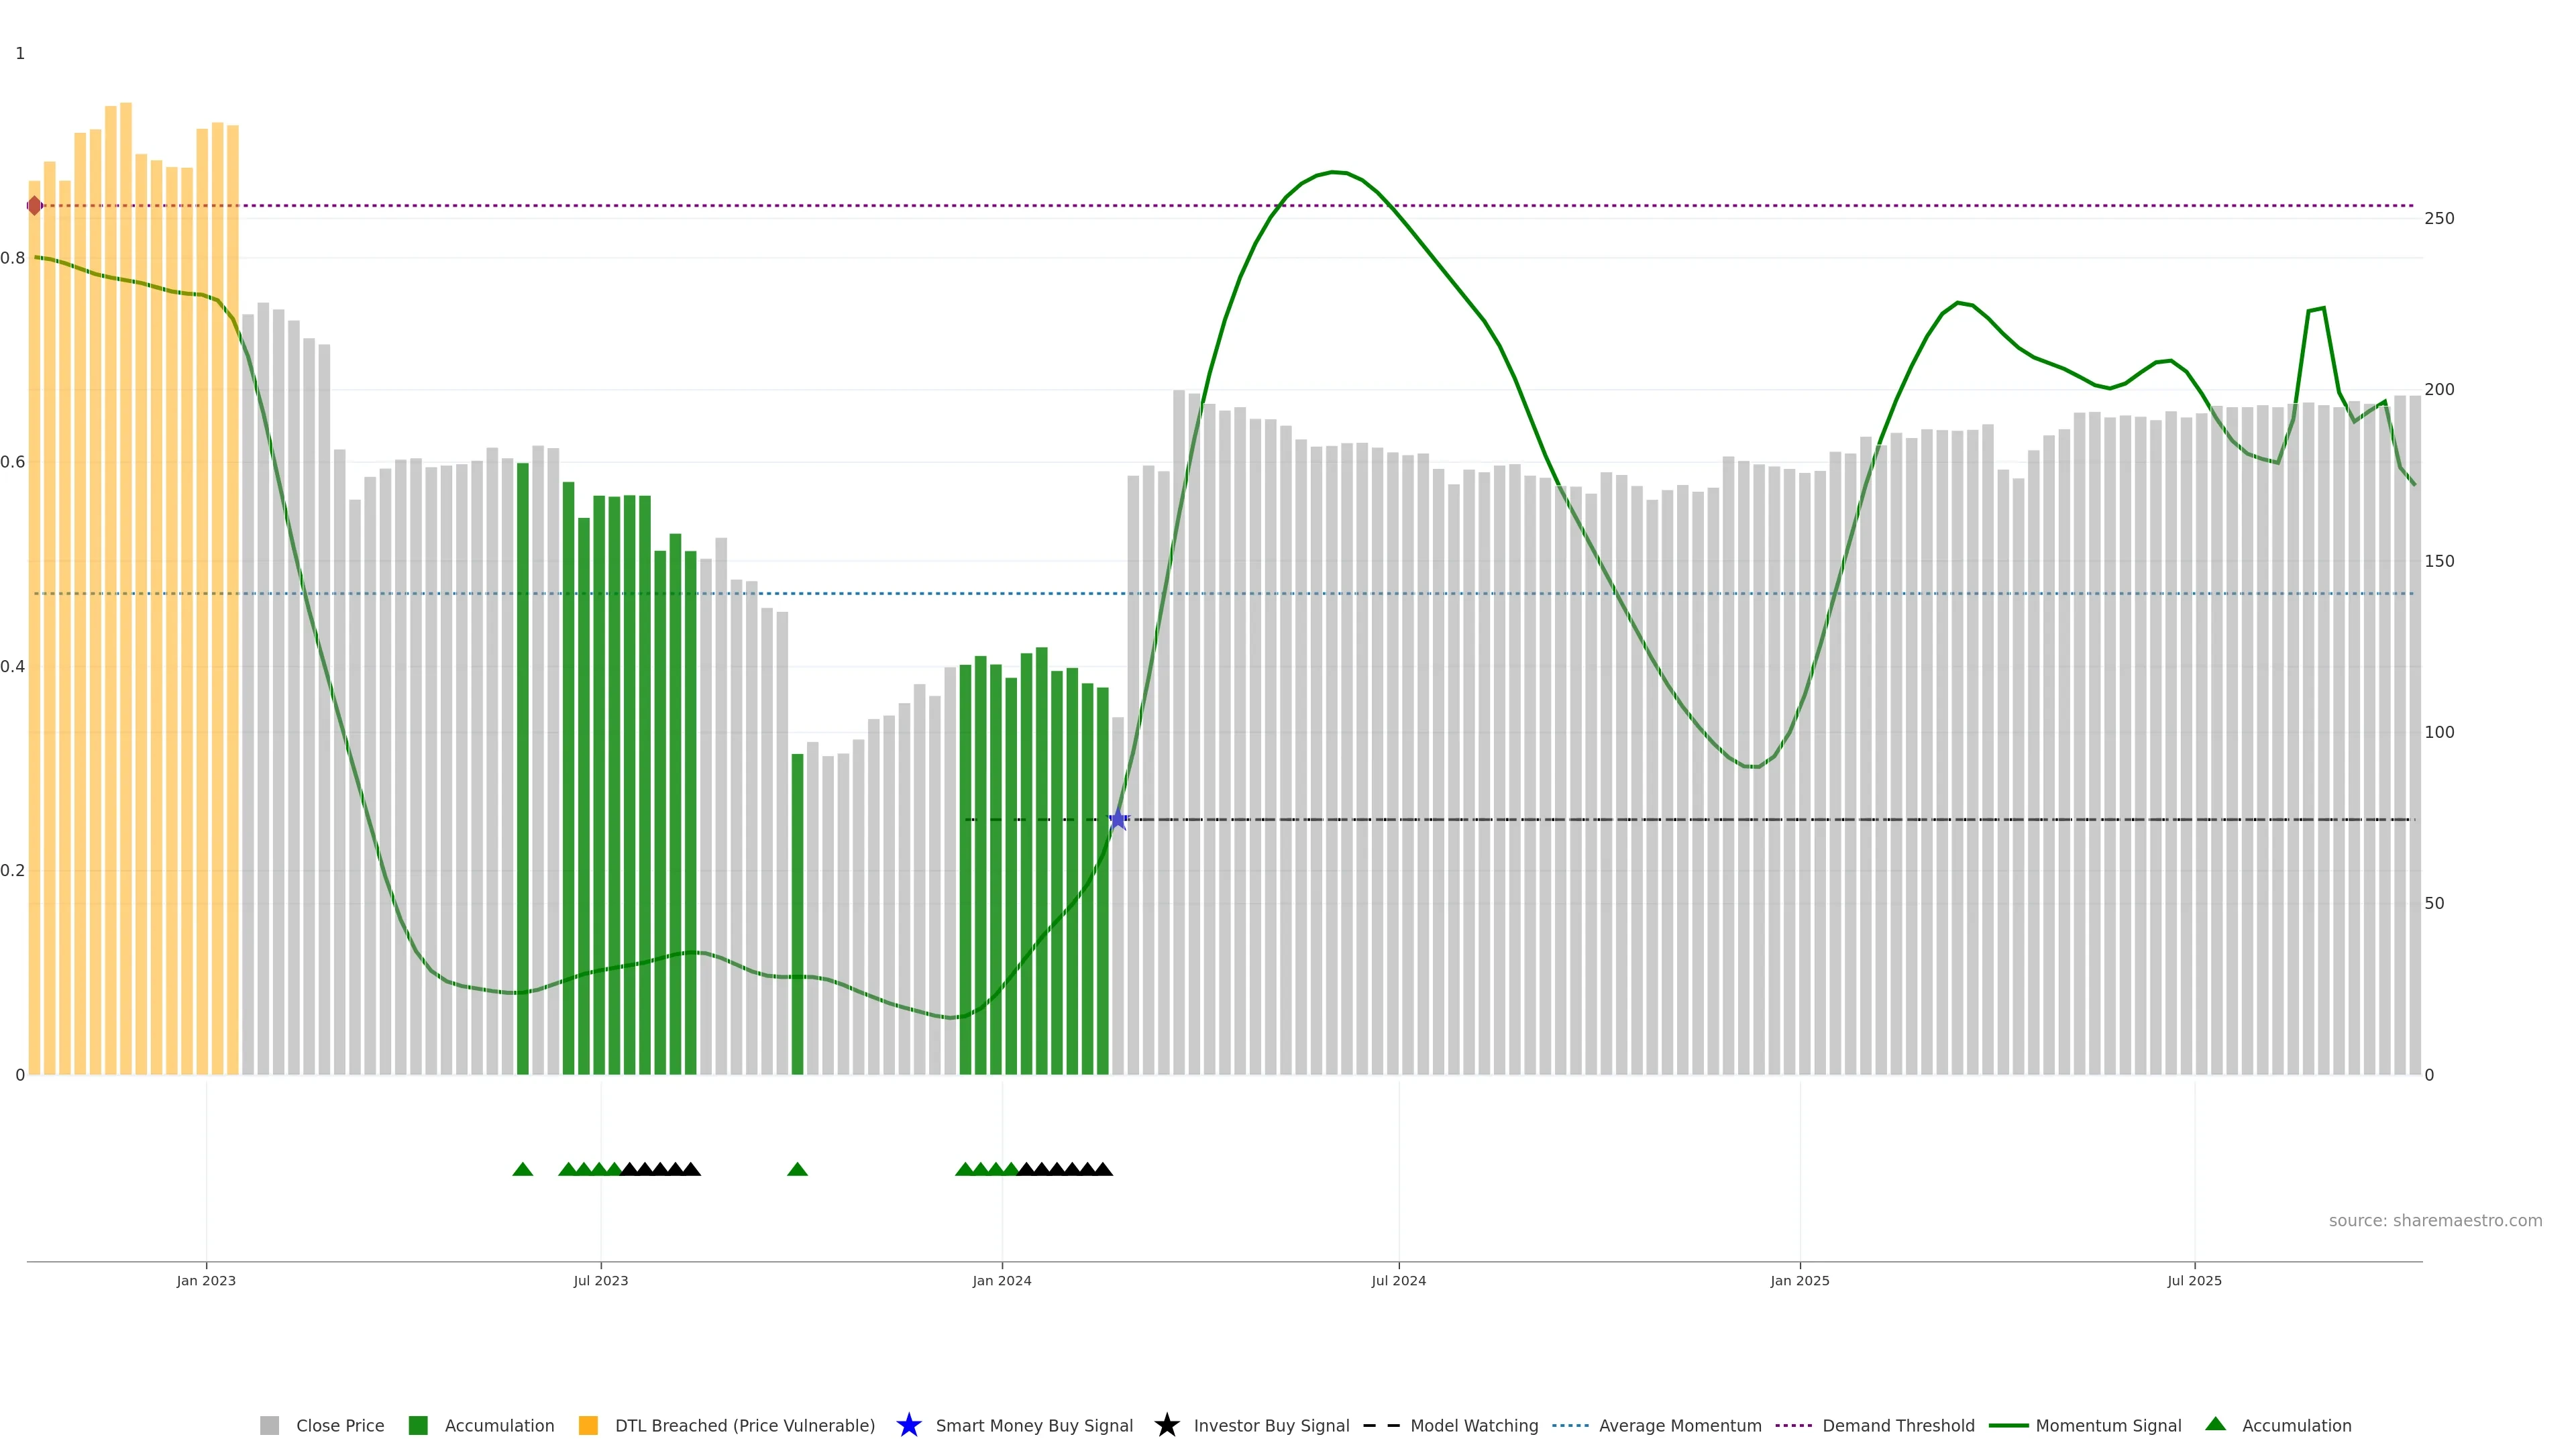The height and width of the screenshot is (1449, 2576).
Task: Click the red diamond on the Demand Threshold line
Action: coord(35,206)
